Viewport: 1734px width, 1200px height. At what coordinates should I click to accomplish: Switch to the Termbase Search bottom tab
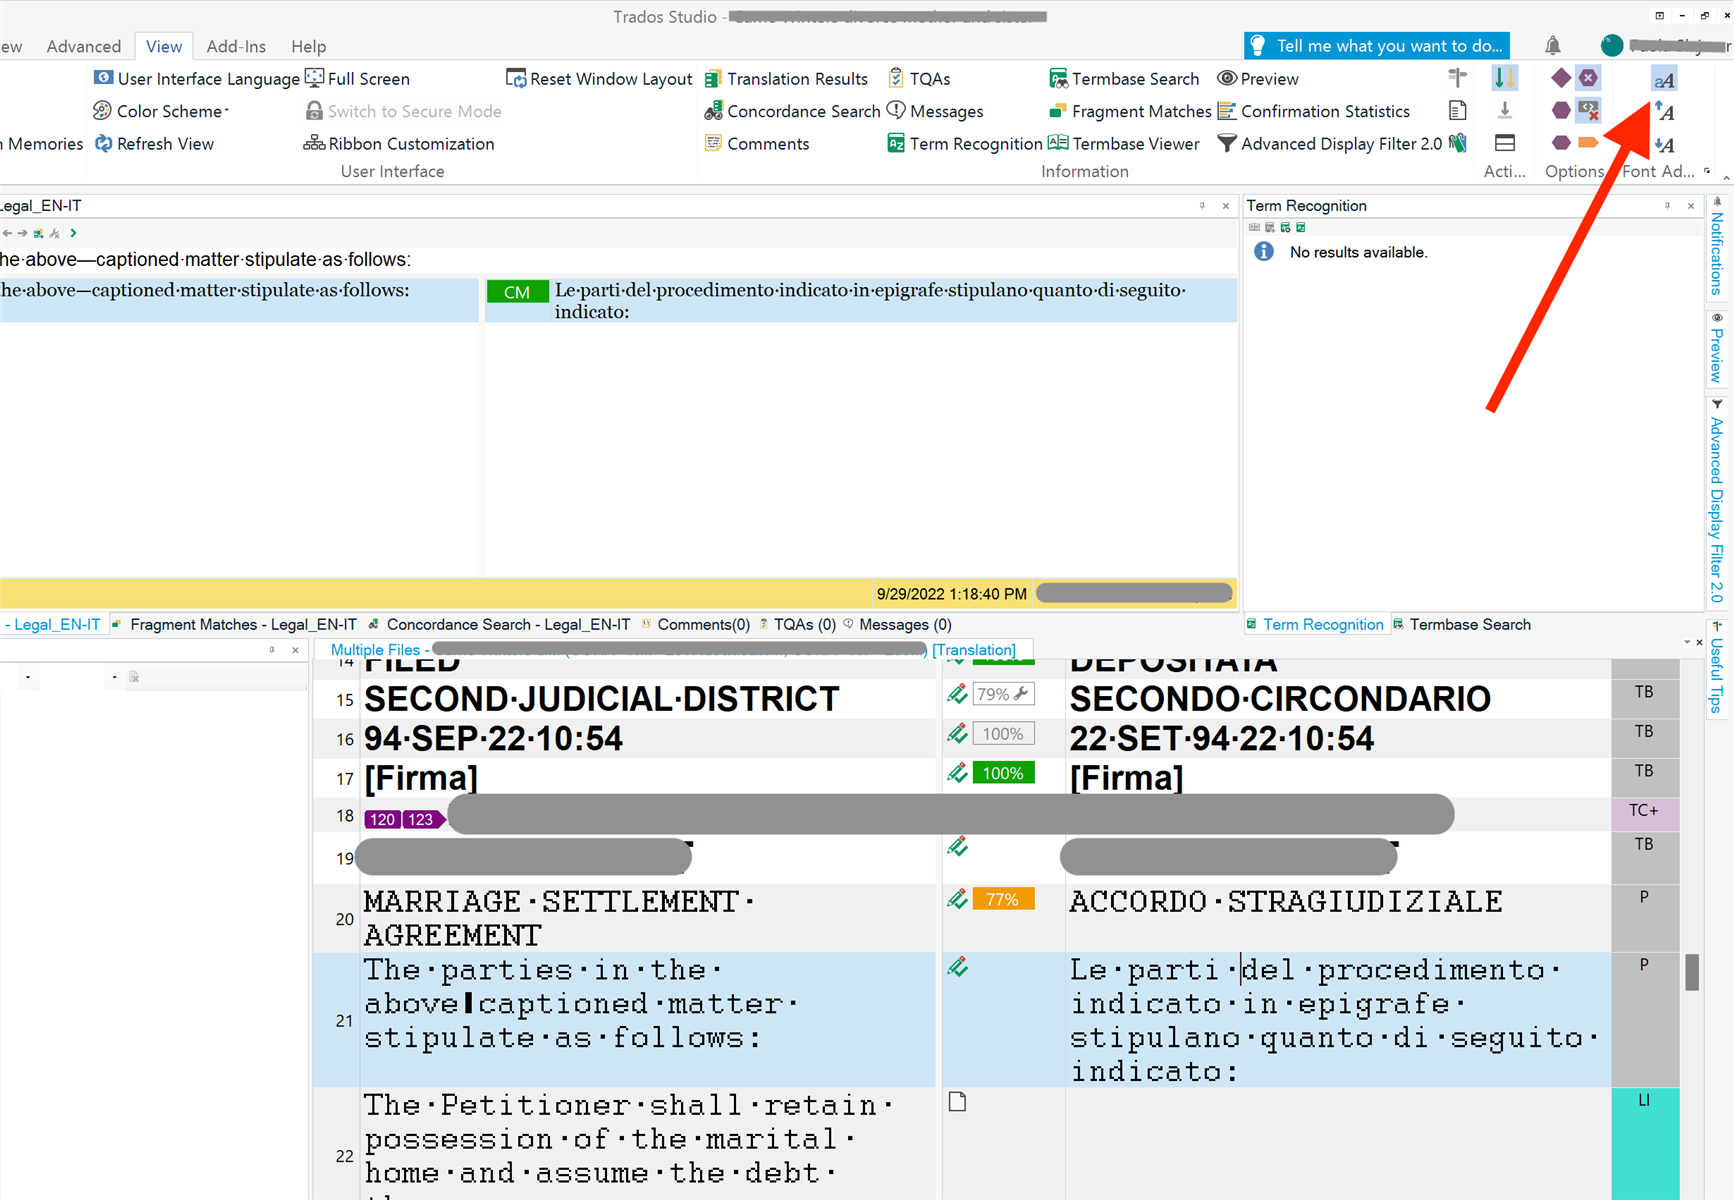click(x=1461, y=625)
